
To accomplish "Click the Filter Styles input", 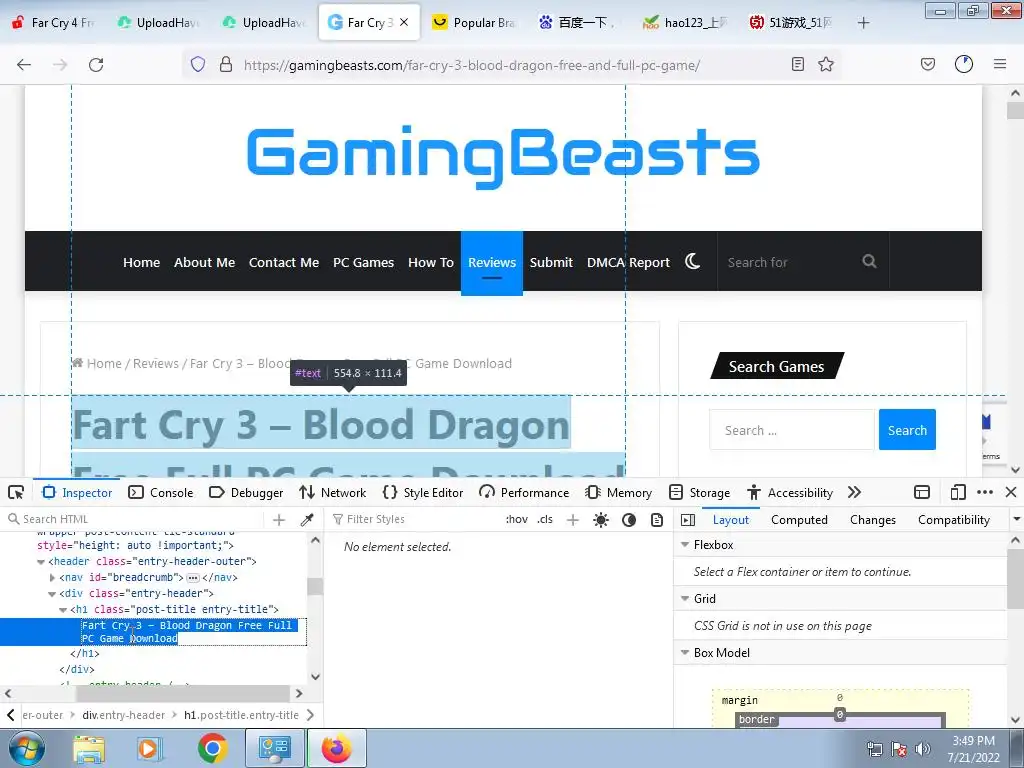I will coord(415,519).
